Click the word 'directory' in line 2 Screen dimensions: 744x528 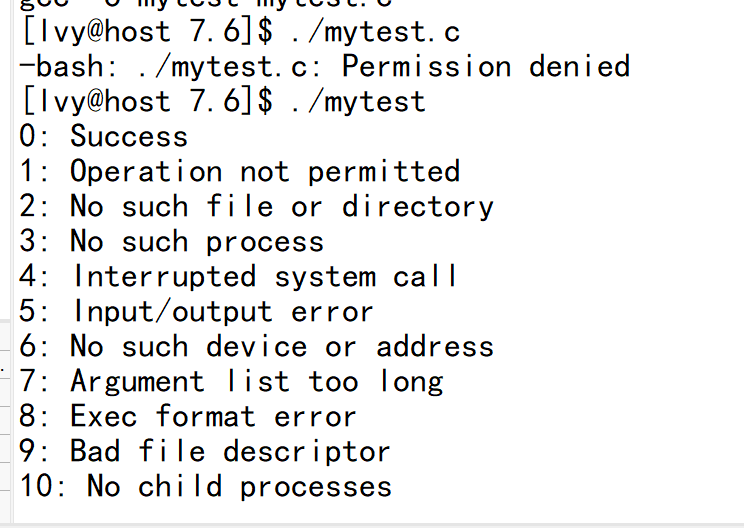pyautogui.click(x=418, y=207)
